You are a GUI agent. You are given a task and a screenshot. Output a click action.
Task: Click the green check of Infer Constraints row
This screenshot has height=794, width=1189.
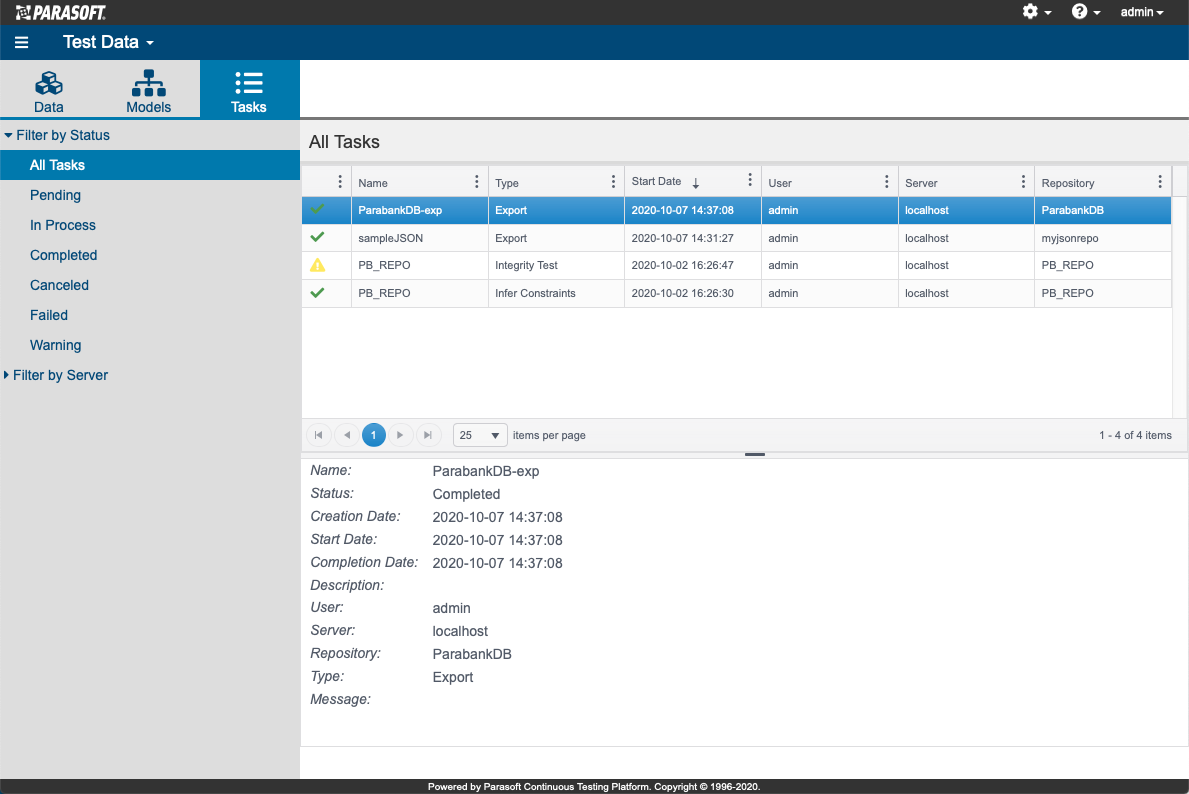(318, 293)
